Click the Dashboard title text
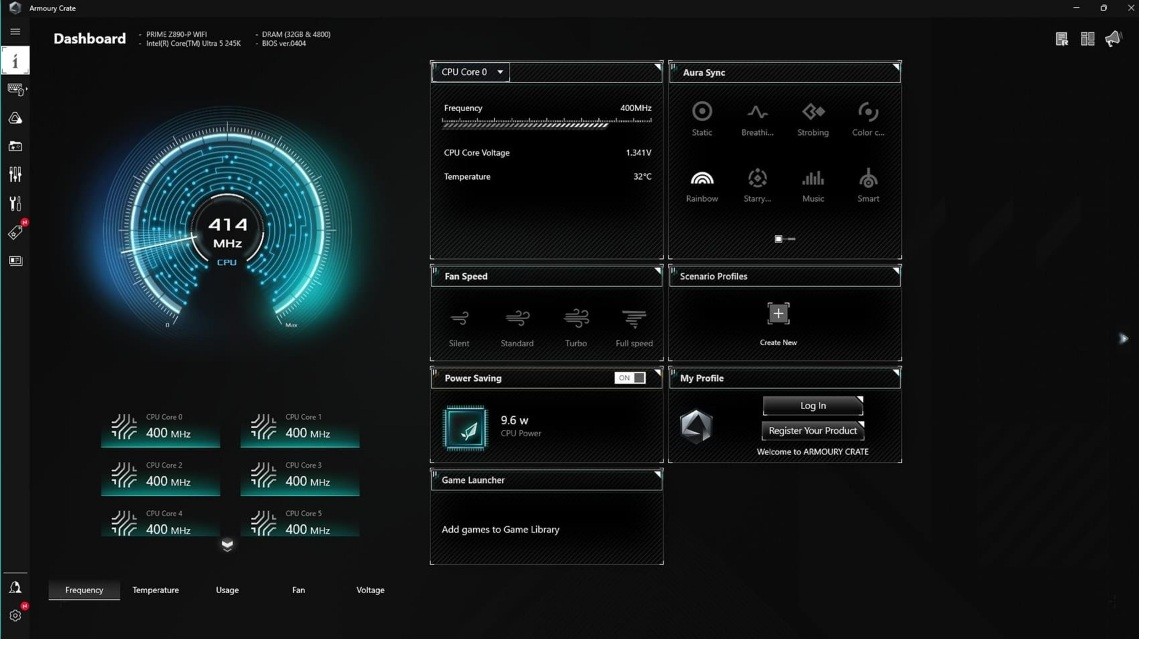Viewport: 1152px width, 648px height. [x=90, y=39]
